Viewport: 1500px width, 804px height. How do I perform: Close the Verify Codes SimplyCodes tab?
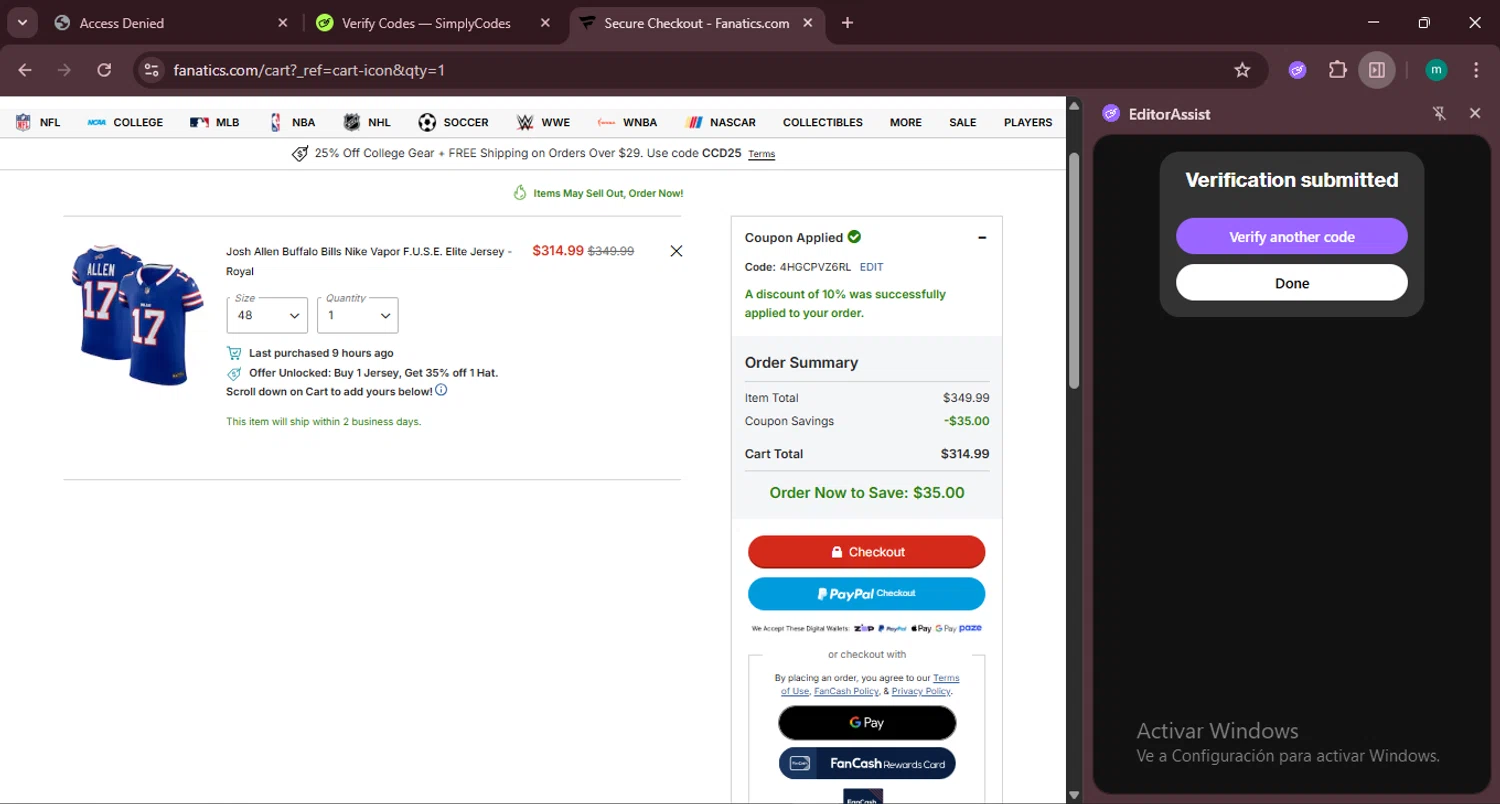[545, 23]
